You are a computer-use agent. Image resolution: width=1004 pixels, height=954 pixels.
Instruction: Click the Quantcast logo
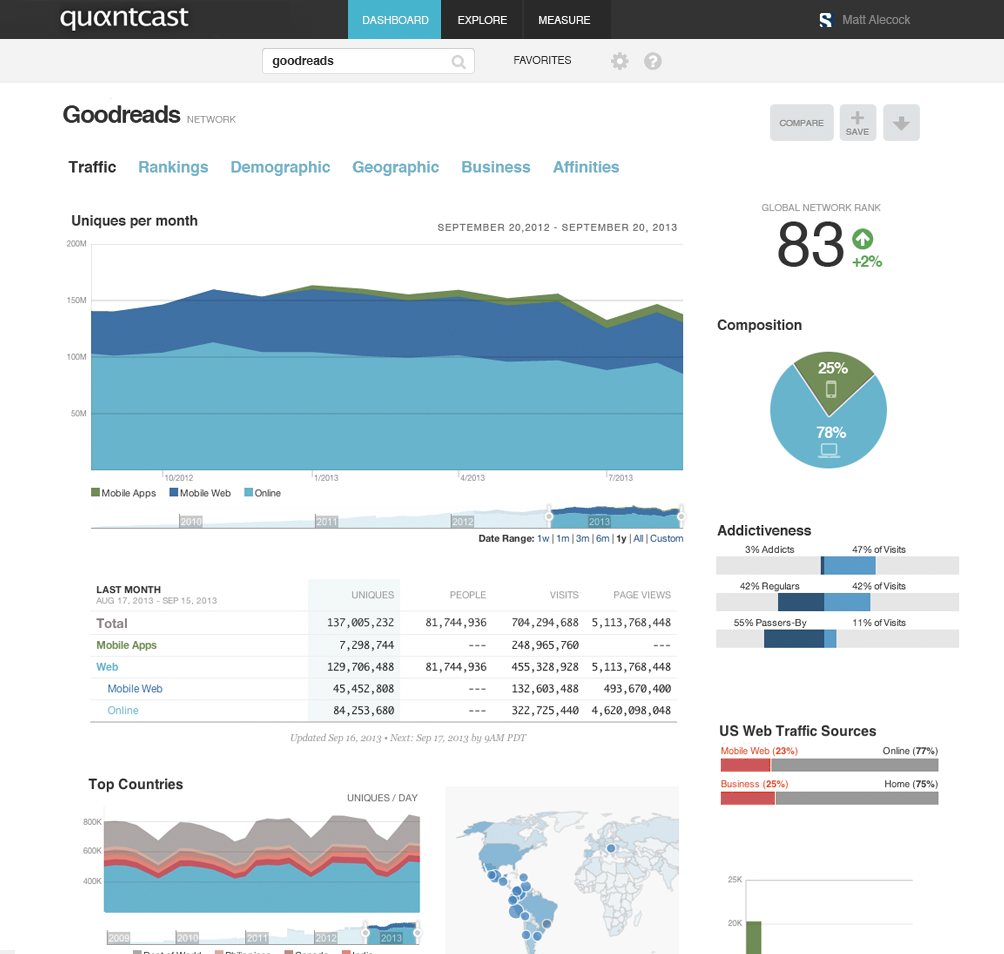(124, 18)
